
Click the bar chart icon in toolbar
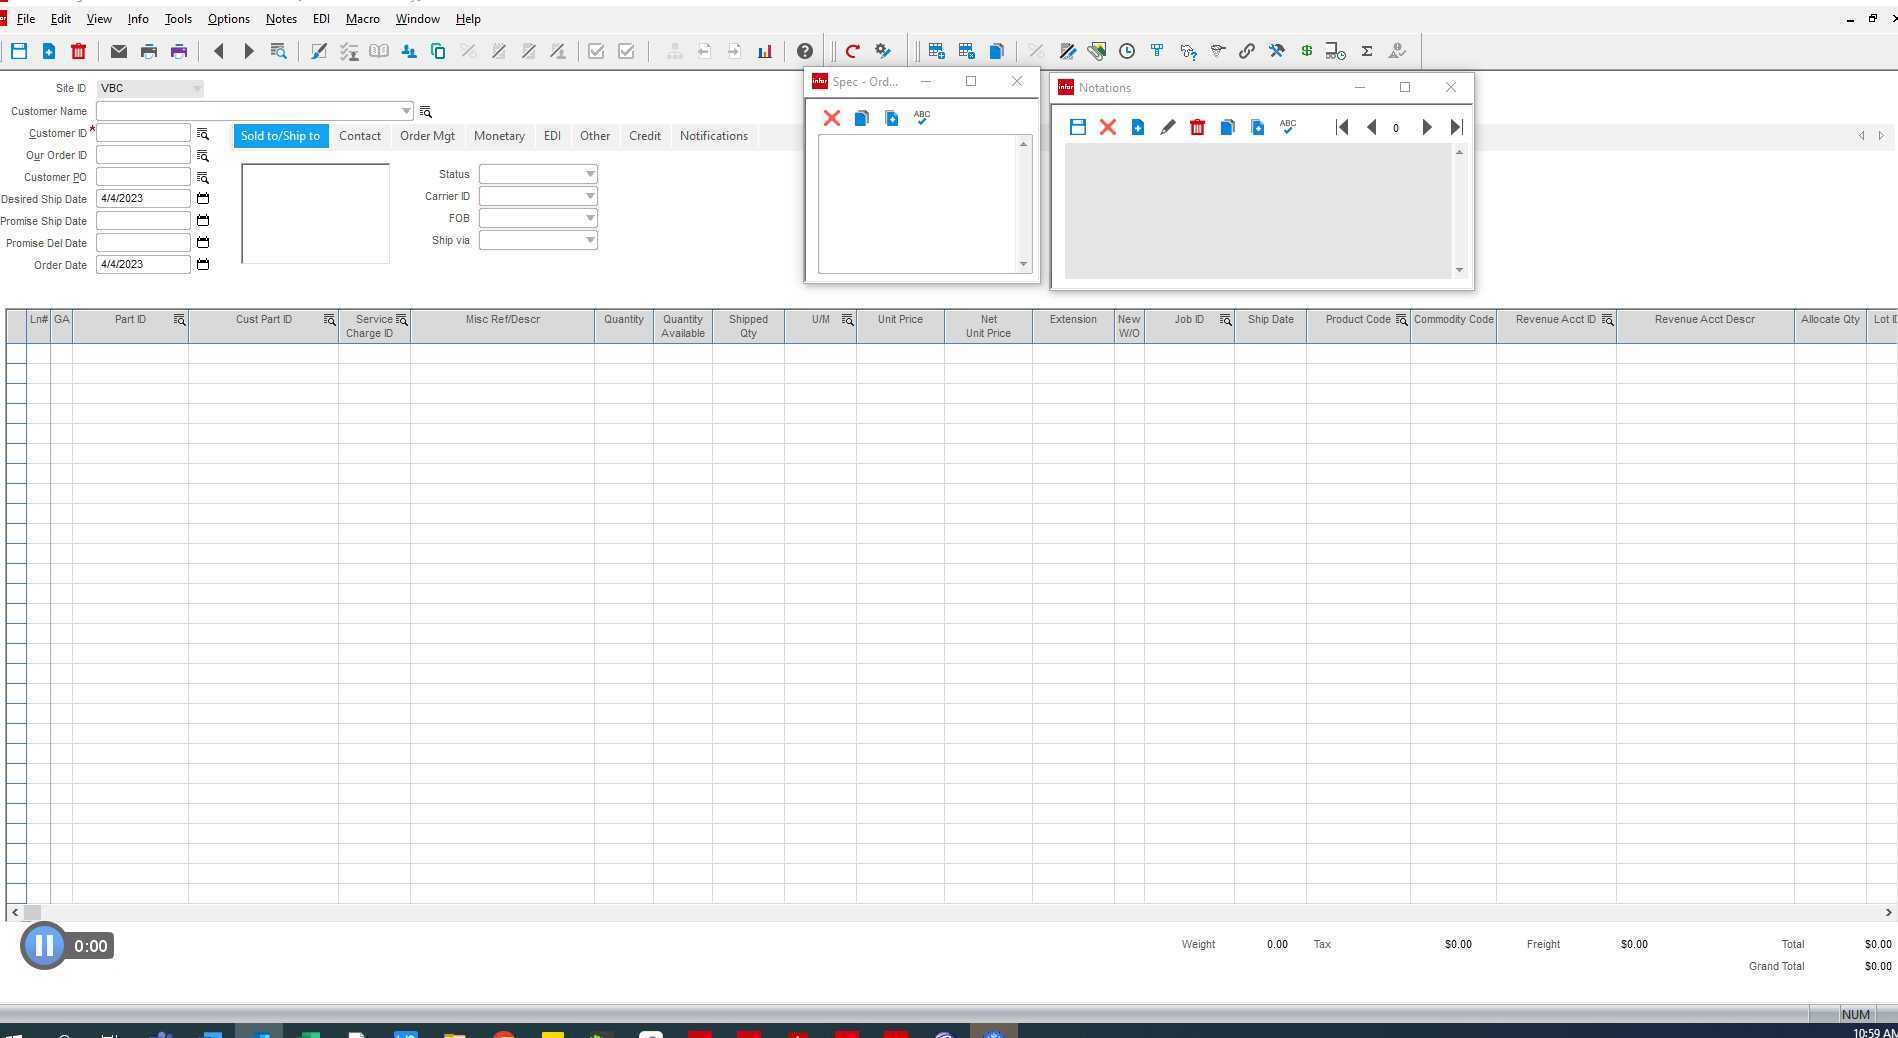(x=765, y=51)
